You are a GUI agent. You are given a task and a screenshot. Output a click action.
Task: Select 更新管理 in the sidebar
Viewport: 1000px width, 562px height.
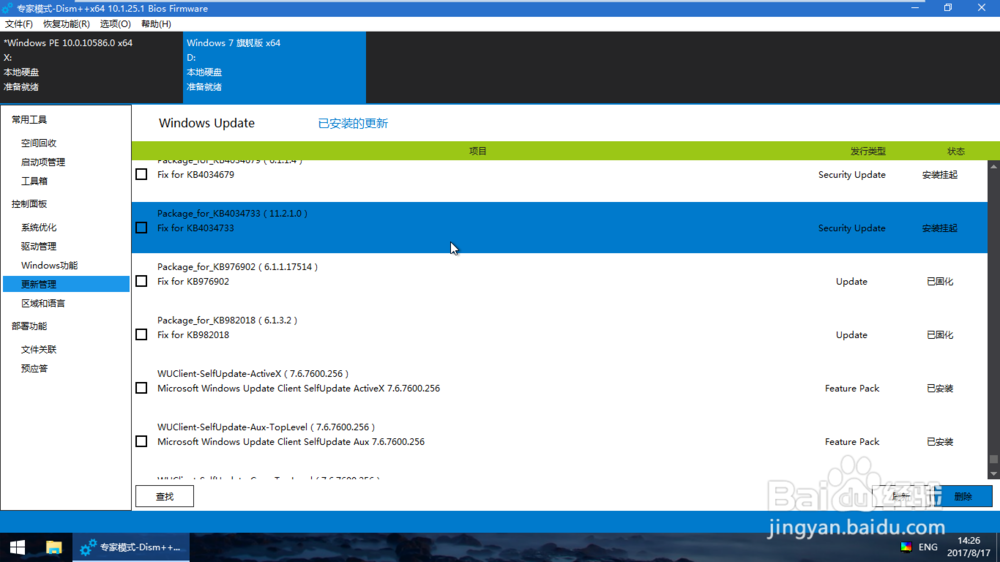click(x=66, y=284)
